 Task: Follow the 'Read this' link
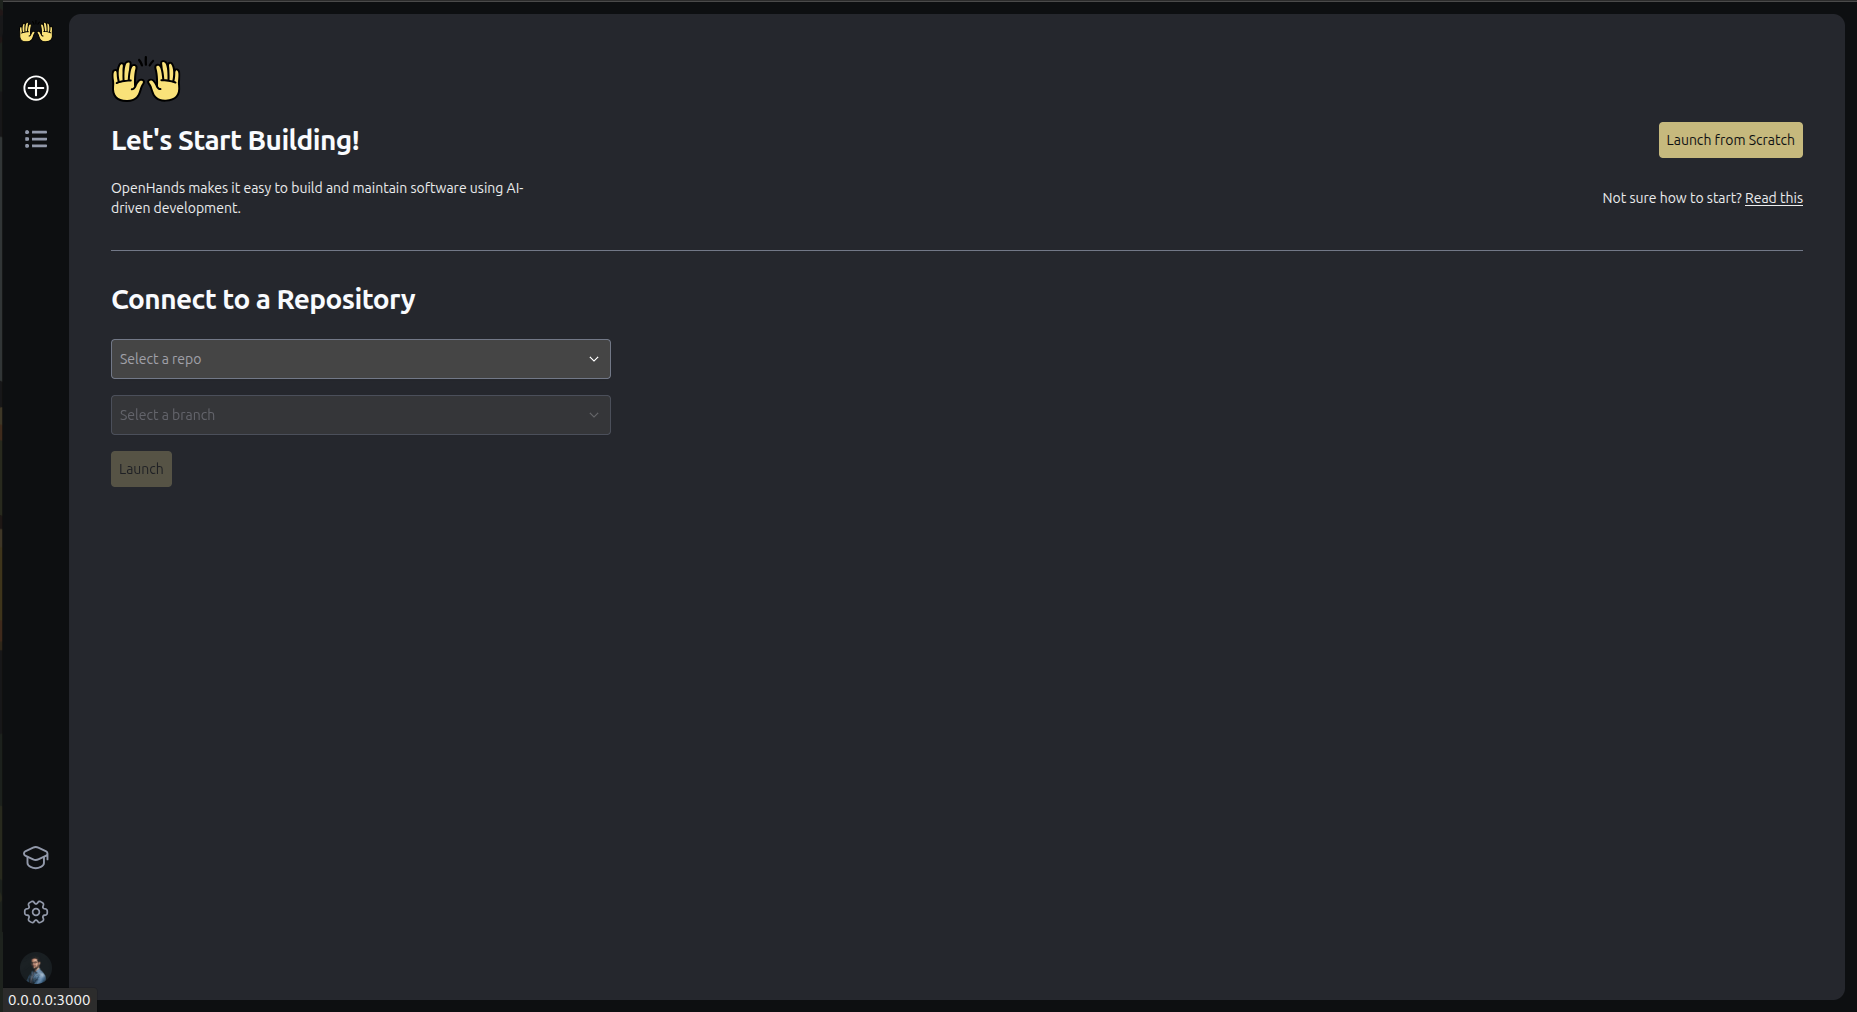1774,197
